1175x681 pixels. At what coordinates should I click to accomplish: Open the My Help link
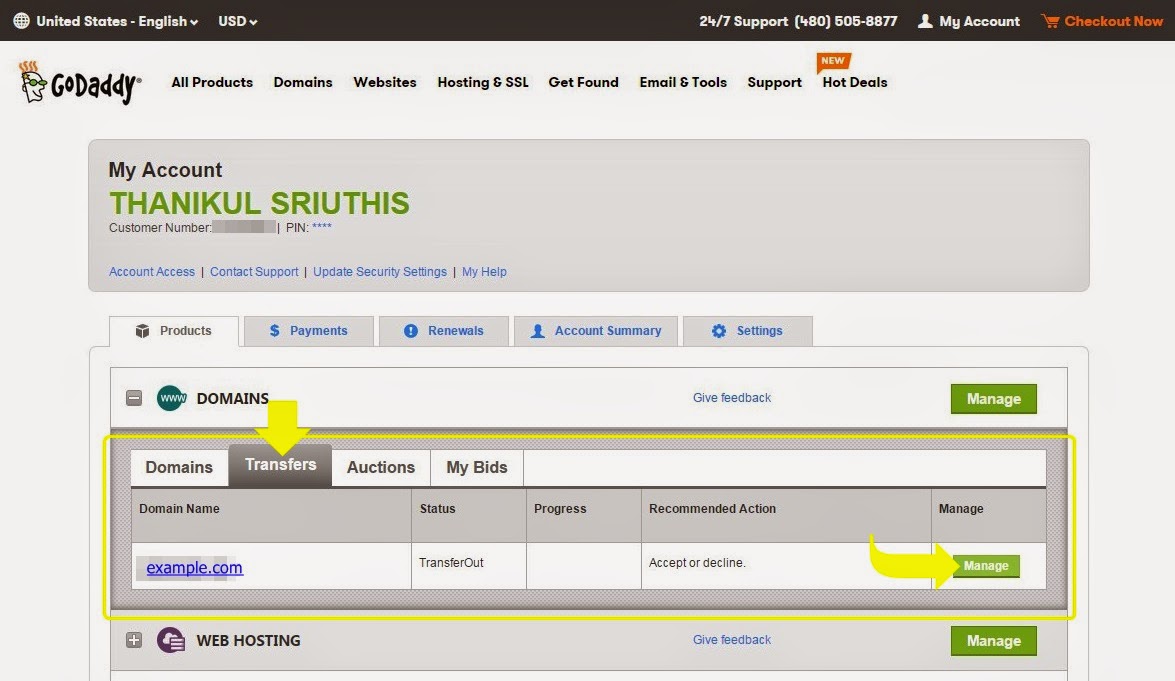(x=484, y=272)
